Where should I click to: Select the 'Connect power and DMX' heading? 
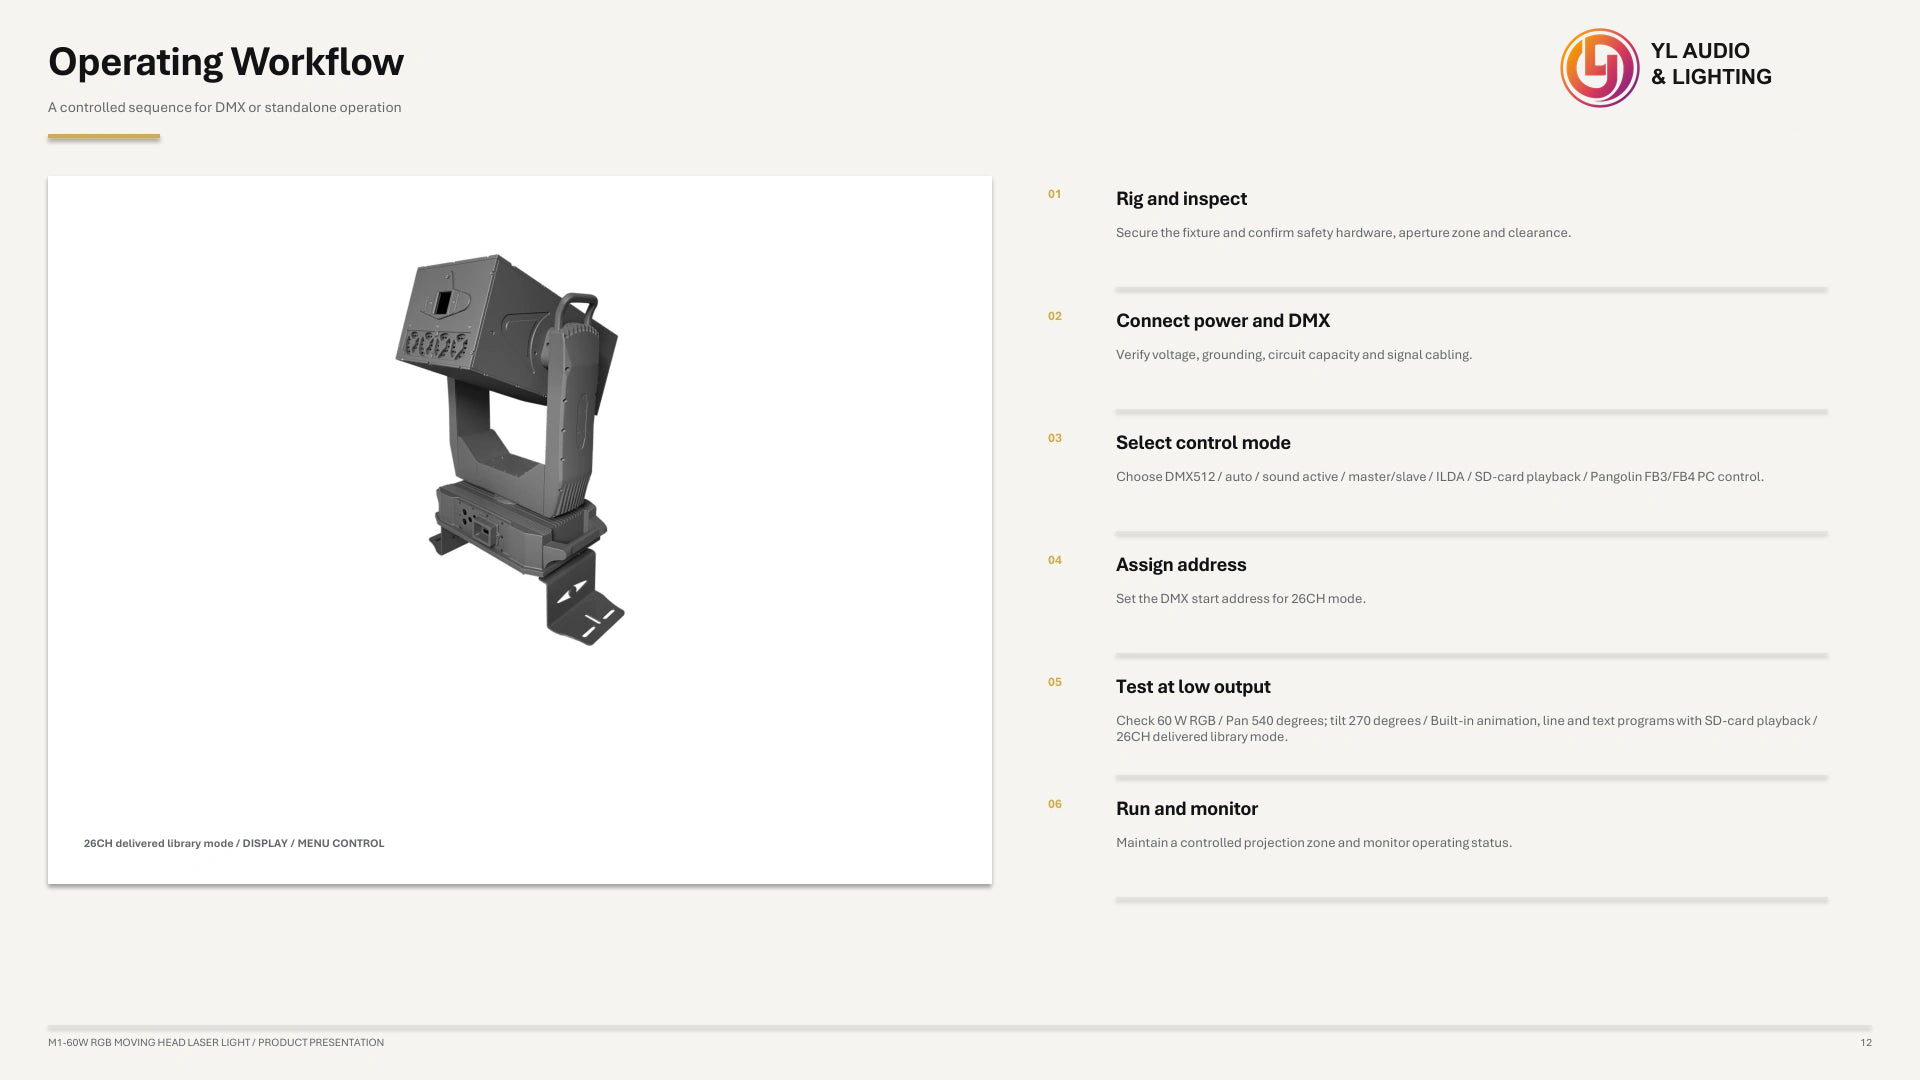coord(1222,321)
